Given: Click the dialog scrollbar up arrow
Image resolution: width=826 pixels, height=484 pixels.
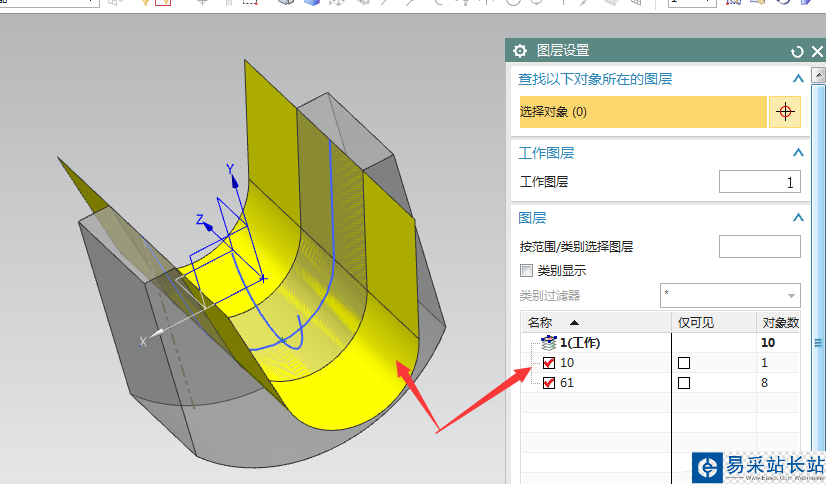Looking at the screenshot, I should click(x=818, y=74).
